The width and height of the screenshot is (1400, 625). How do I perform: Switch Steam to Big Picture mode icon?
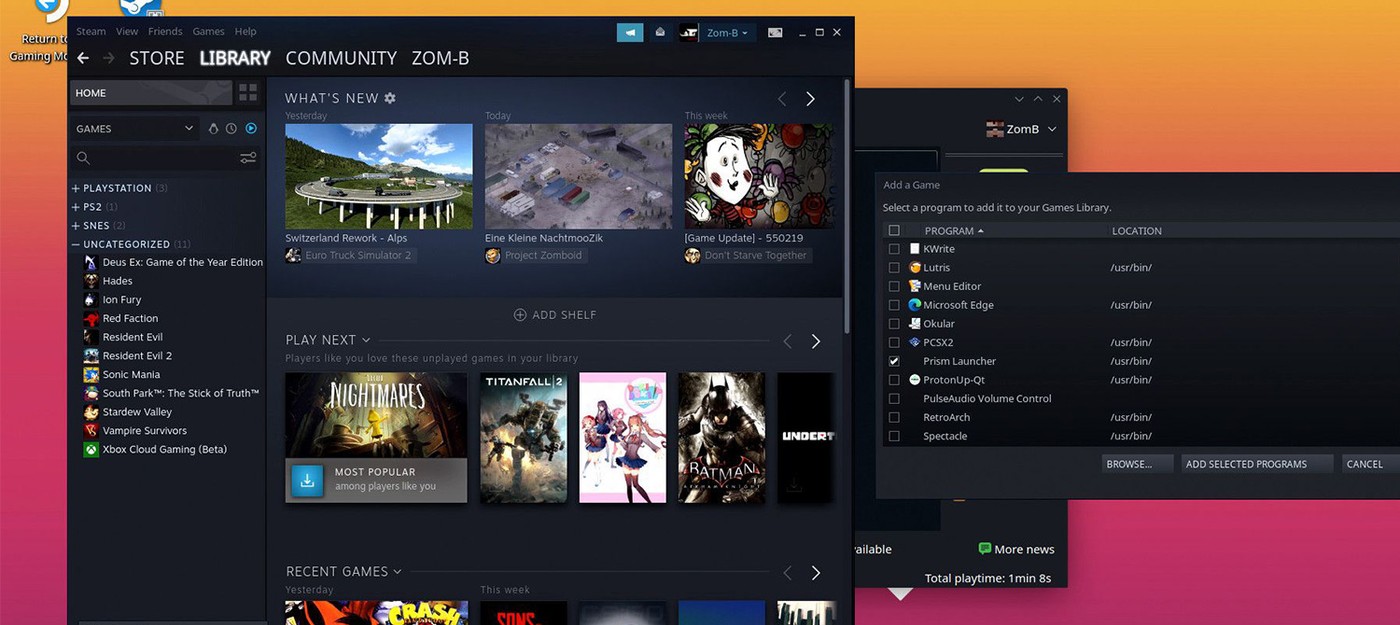click(x=775, y=32)
